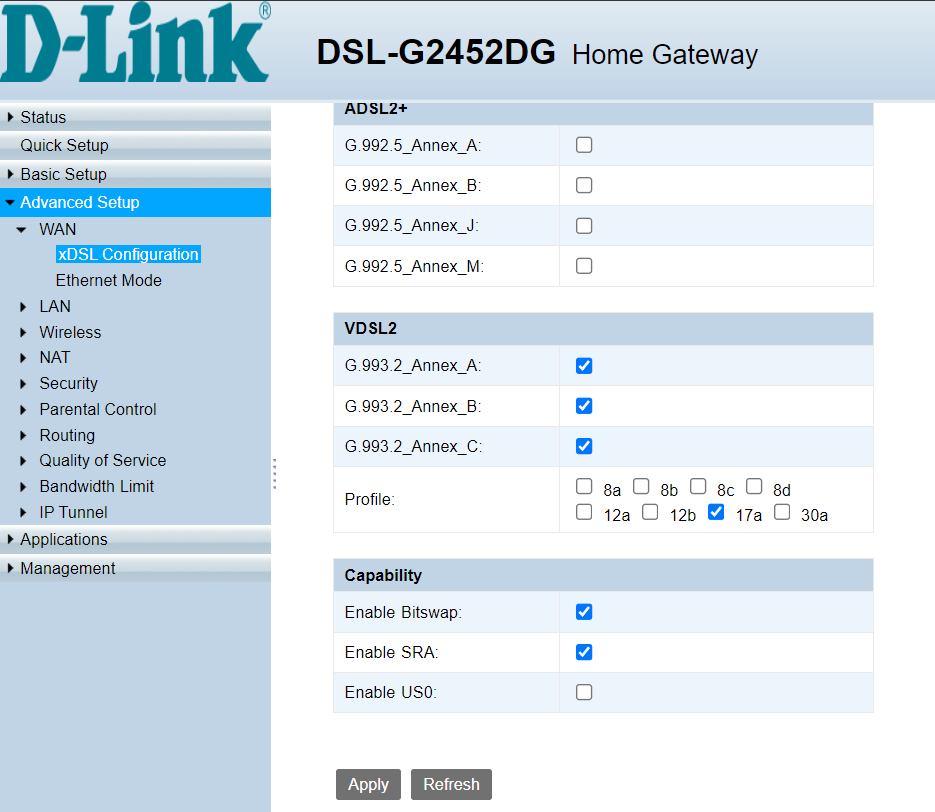Click the VDSL2 section header
The width and height of the screenshot is (935, 812).
(603, 329)
